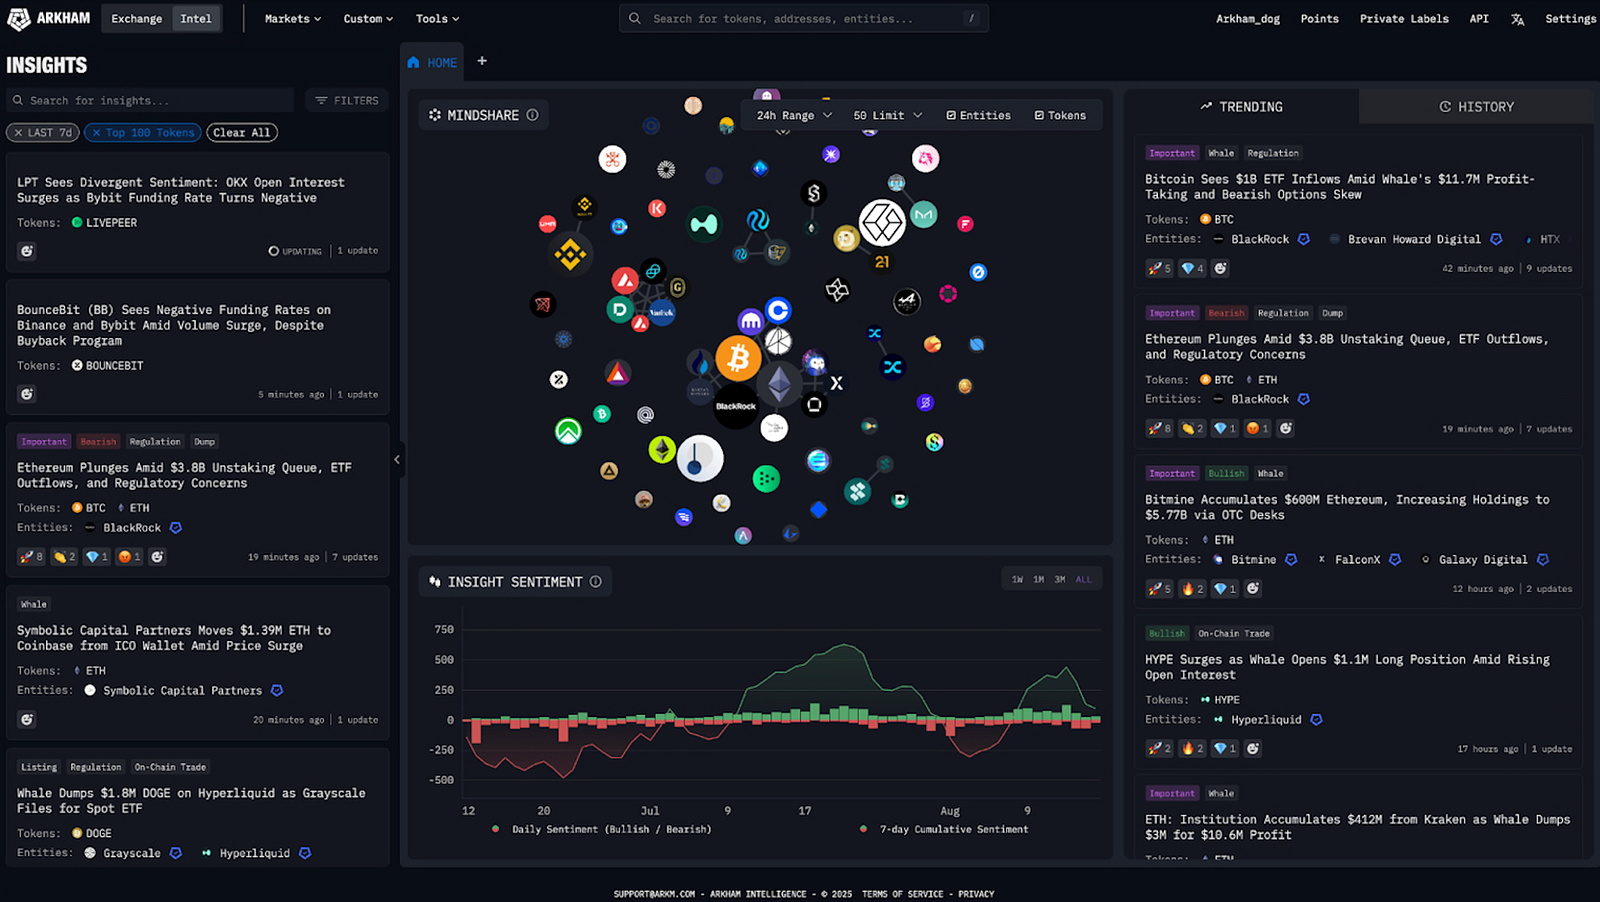This screenshot has width=1600, height=902.
Task: Click the Search for insights field
Action: (150, 101)
